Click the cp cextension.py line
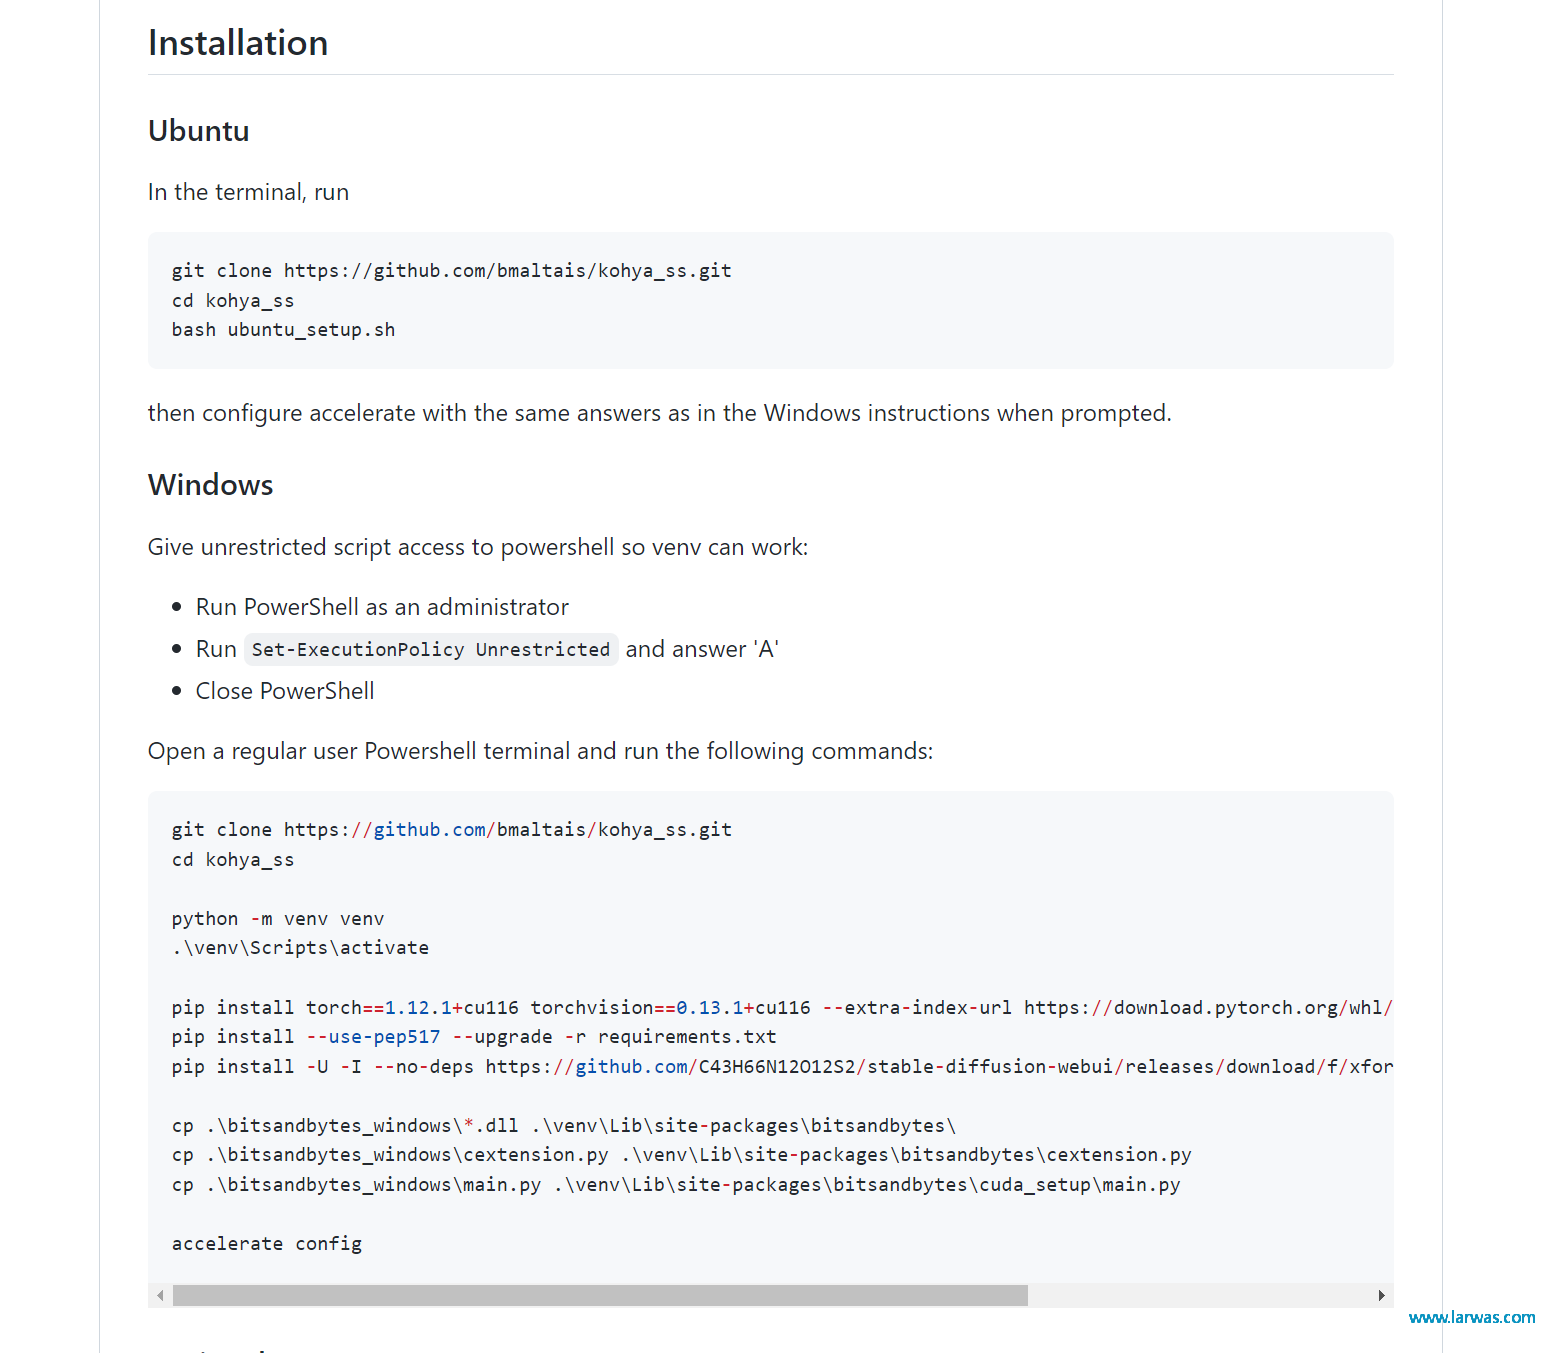Screen dimensions: 1555x1353 tap(681, 1155)
